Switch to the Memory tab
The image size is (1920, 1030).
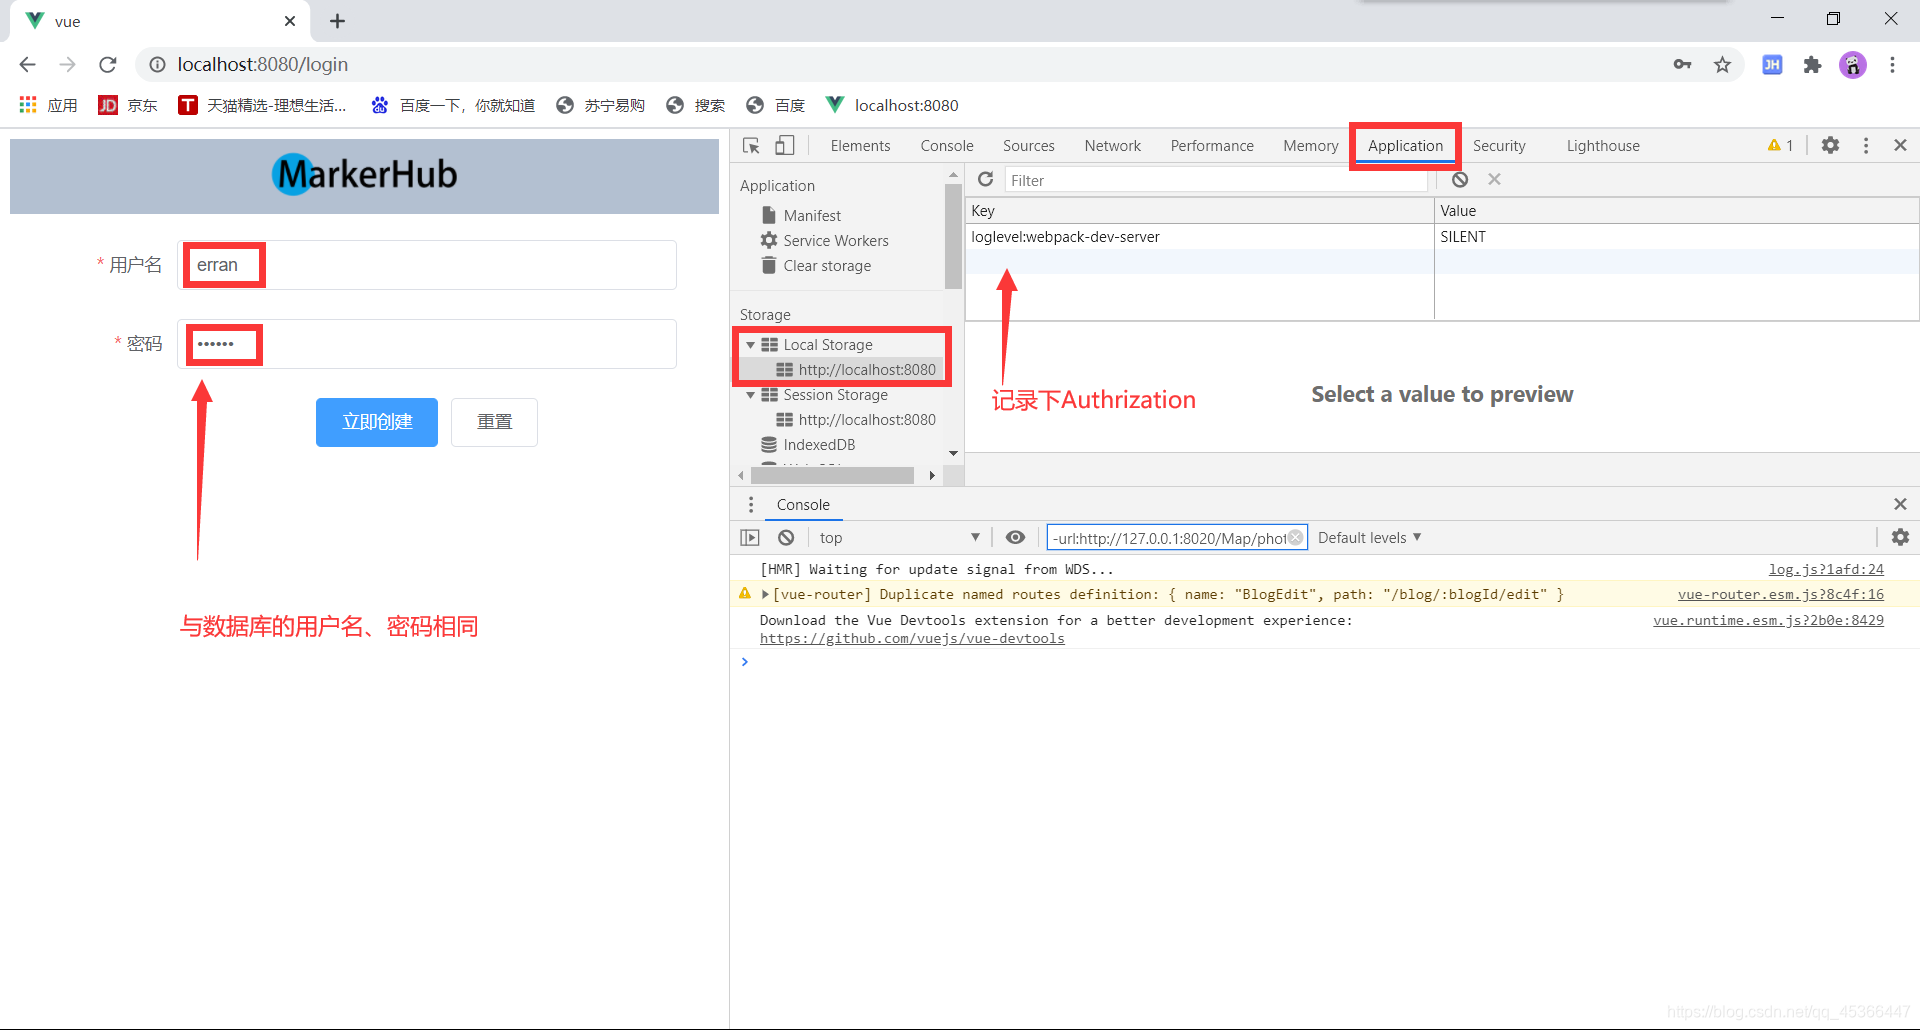tap(1310, 146)
